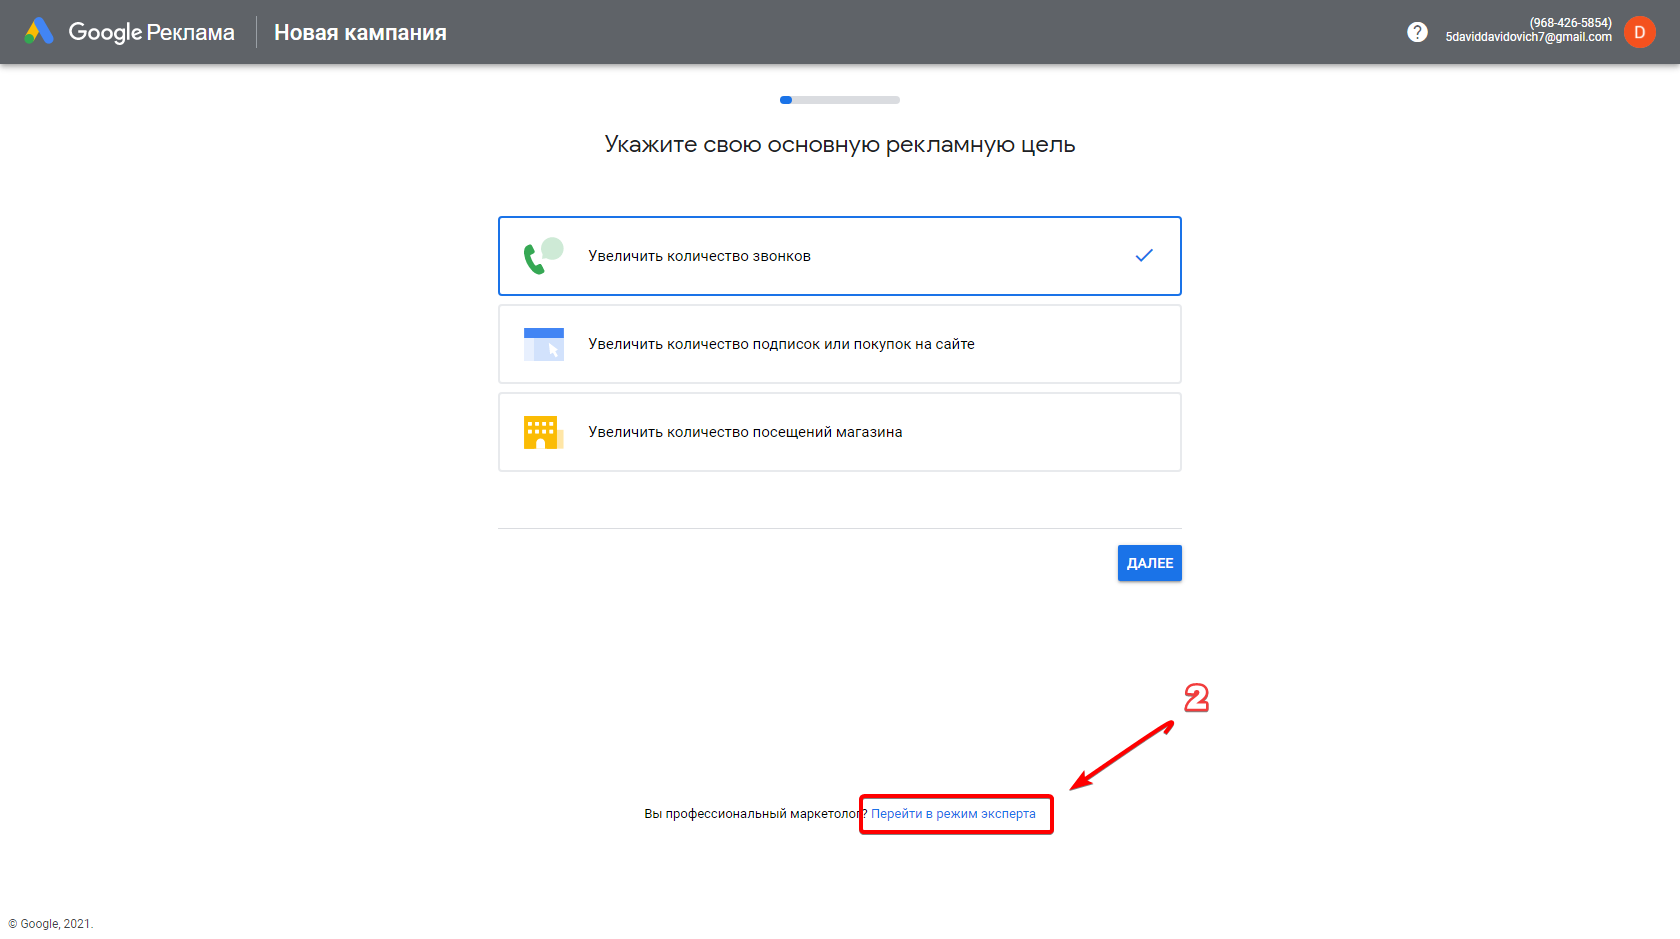Click the blue website purchases icon
Image resolution: width=1680 pixels, height=939 pixels.
pos(544,344)
